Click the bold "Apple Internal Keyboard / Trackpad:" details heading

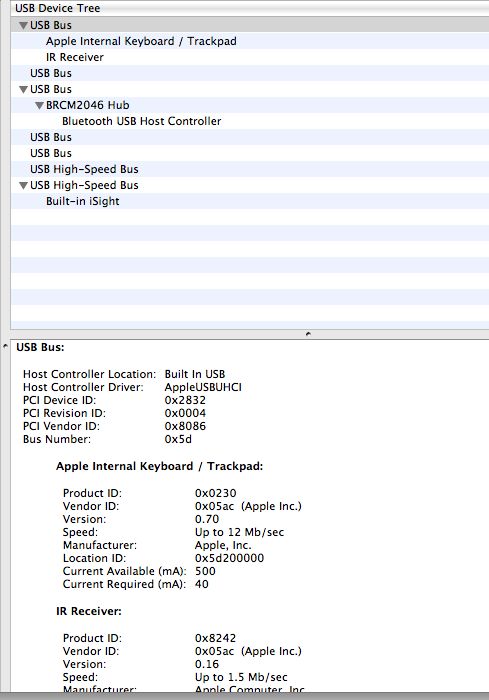tap(159, 467)
